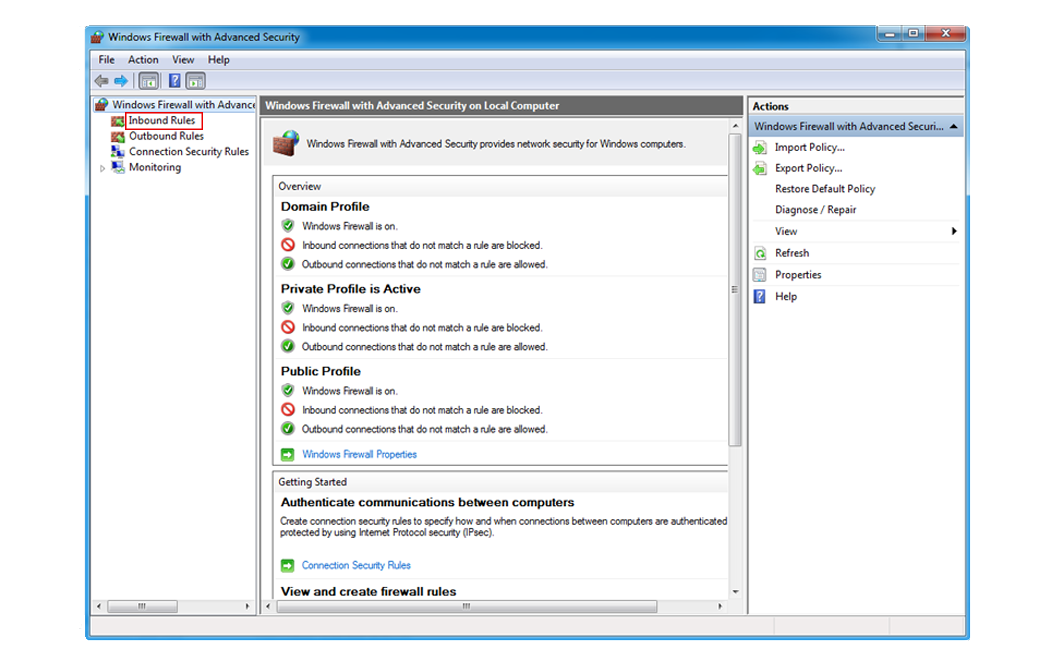Click the Private Profile is Active heading
Screen dimensions: 1049x665
coord(351,289)
